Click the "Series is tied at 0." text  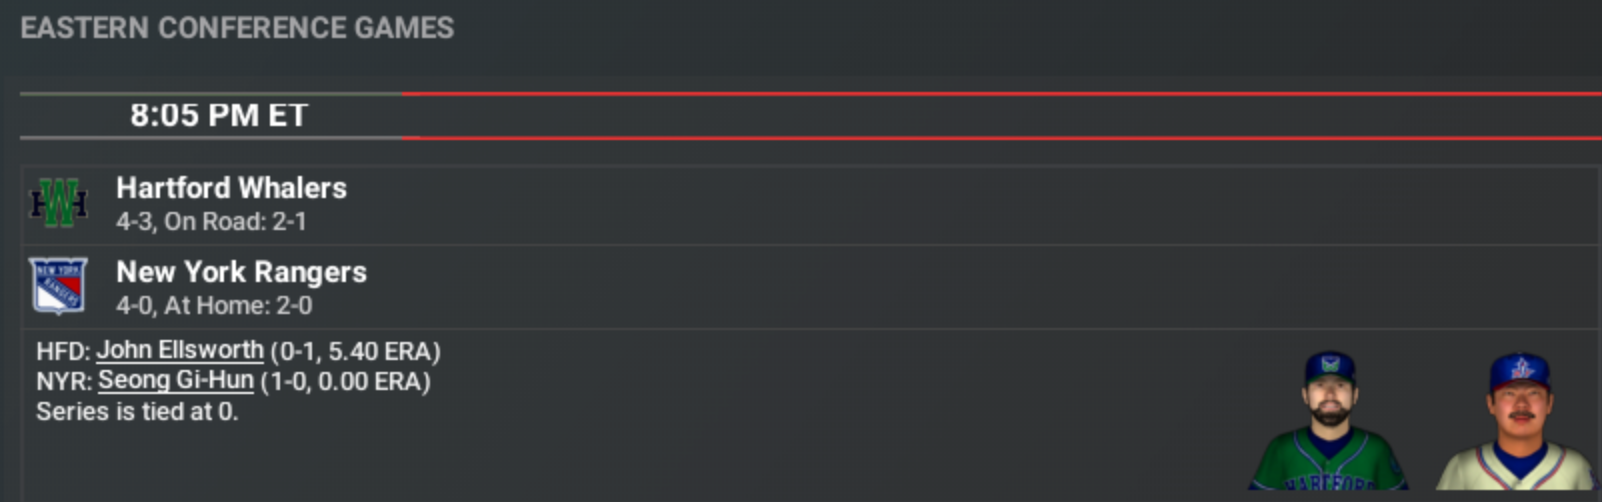pos(137,411)
